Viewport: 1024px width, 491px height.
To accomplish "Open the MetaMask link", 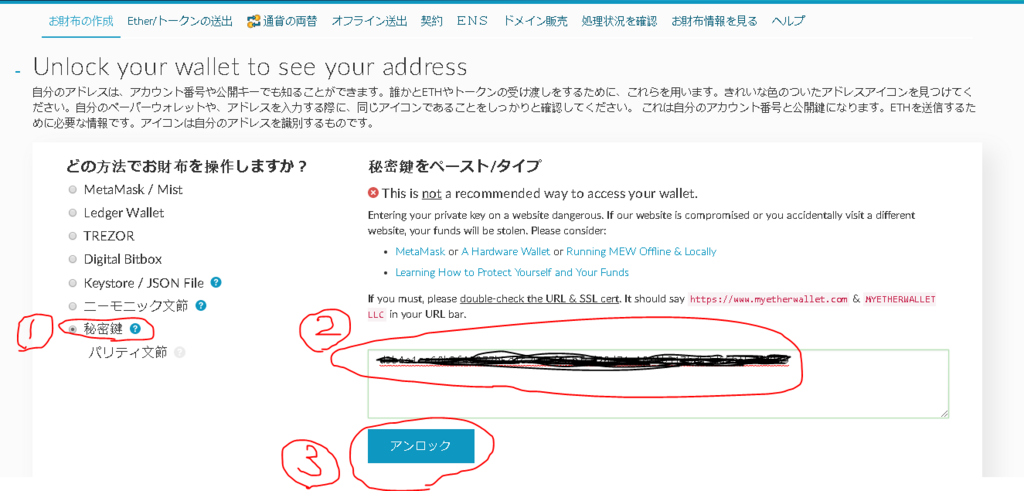I will 420,251.
